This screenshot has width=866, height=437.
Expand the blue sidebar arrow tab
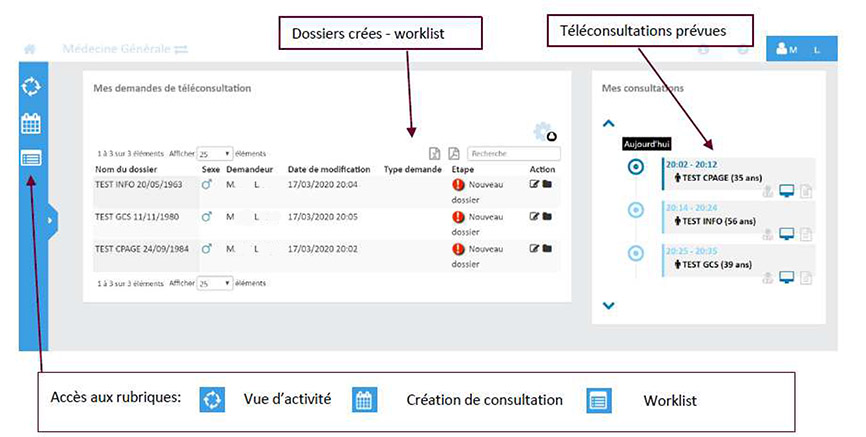tap(51, 220)
